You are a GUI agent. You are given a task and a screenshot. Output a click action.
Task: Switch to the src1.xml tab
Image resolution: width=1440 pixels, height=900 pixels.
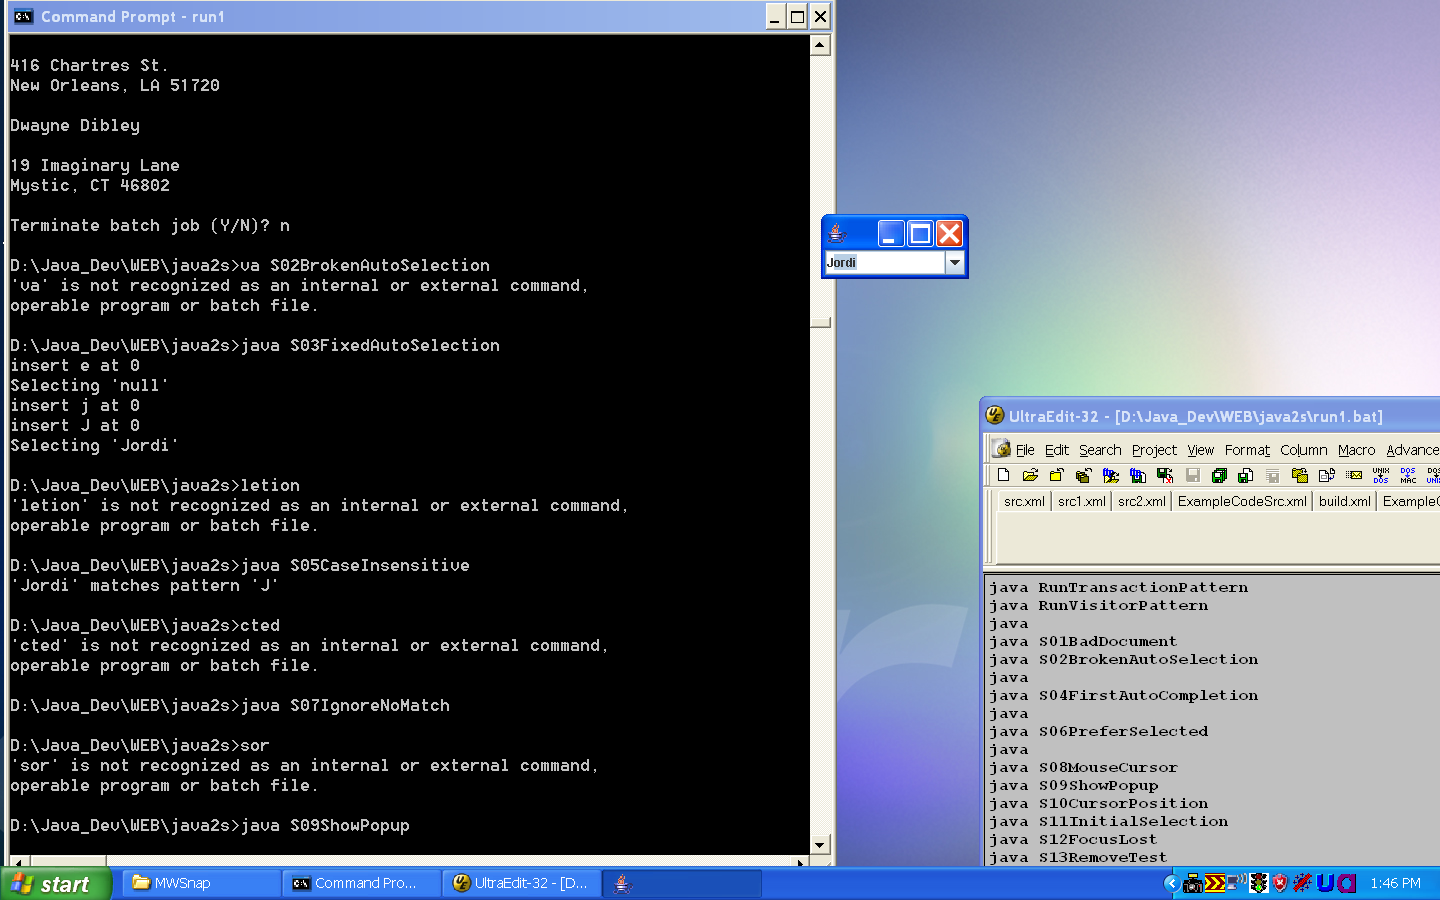(x=1082, y=501)
